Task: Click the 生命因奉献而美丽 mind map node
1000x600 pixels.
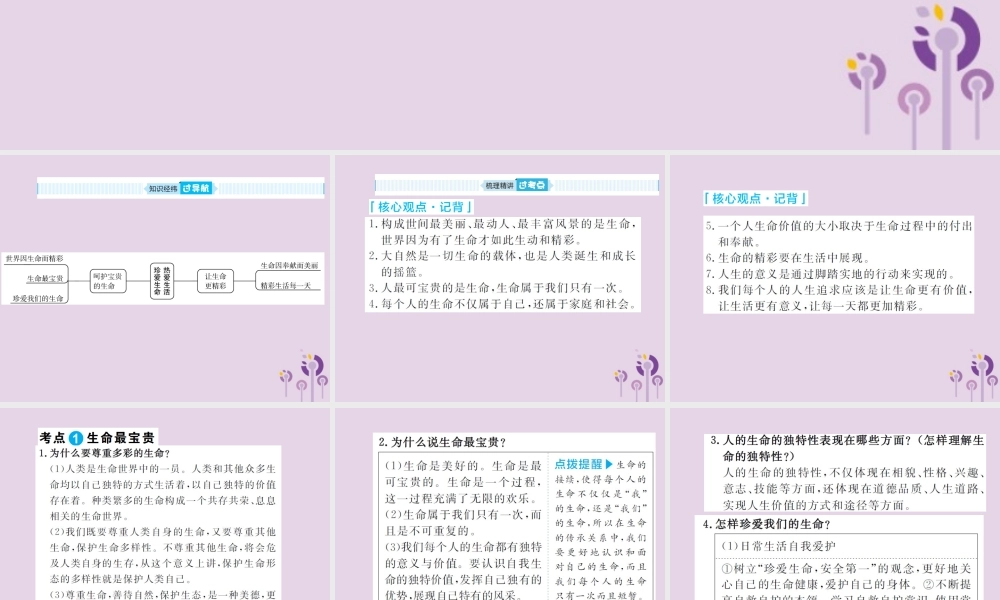Action: [x=289, y=265]
